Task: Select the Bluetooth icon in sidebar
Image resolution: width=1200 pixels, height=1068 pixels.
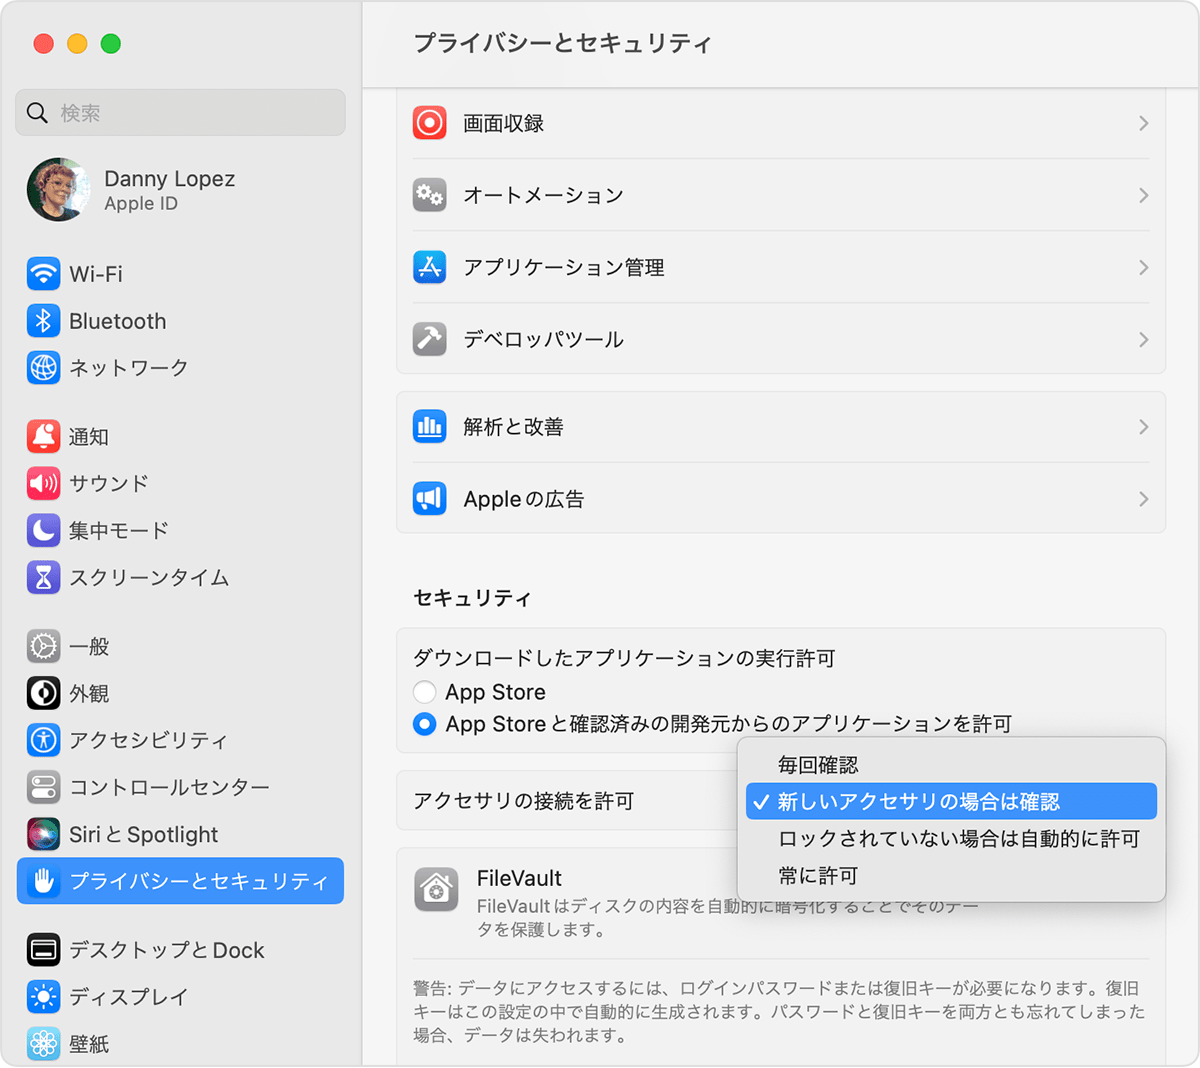Action: (x=43, y=321)
